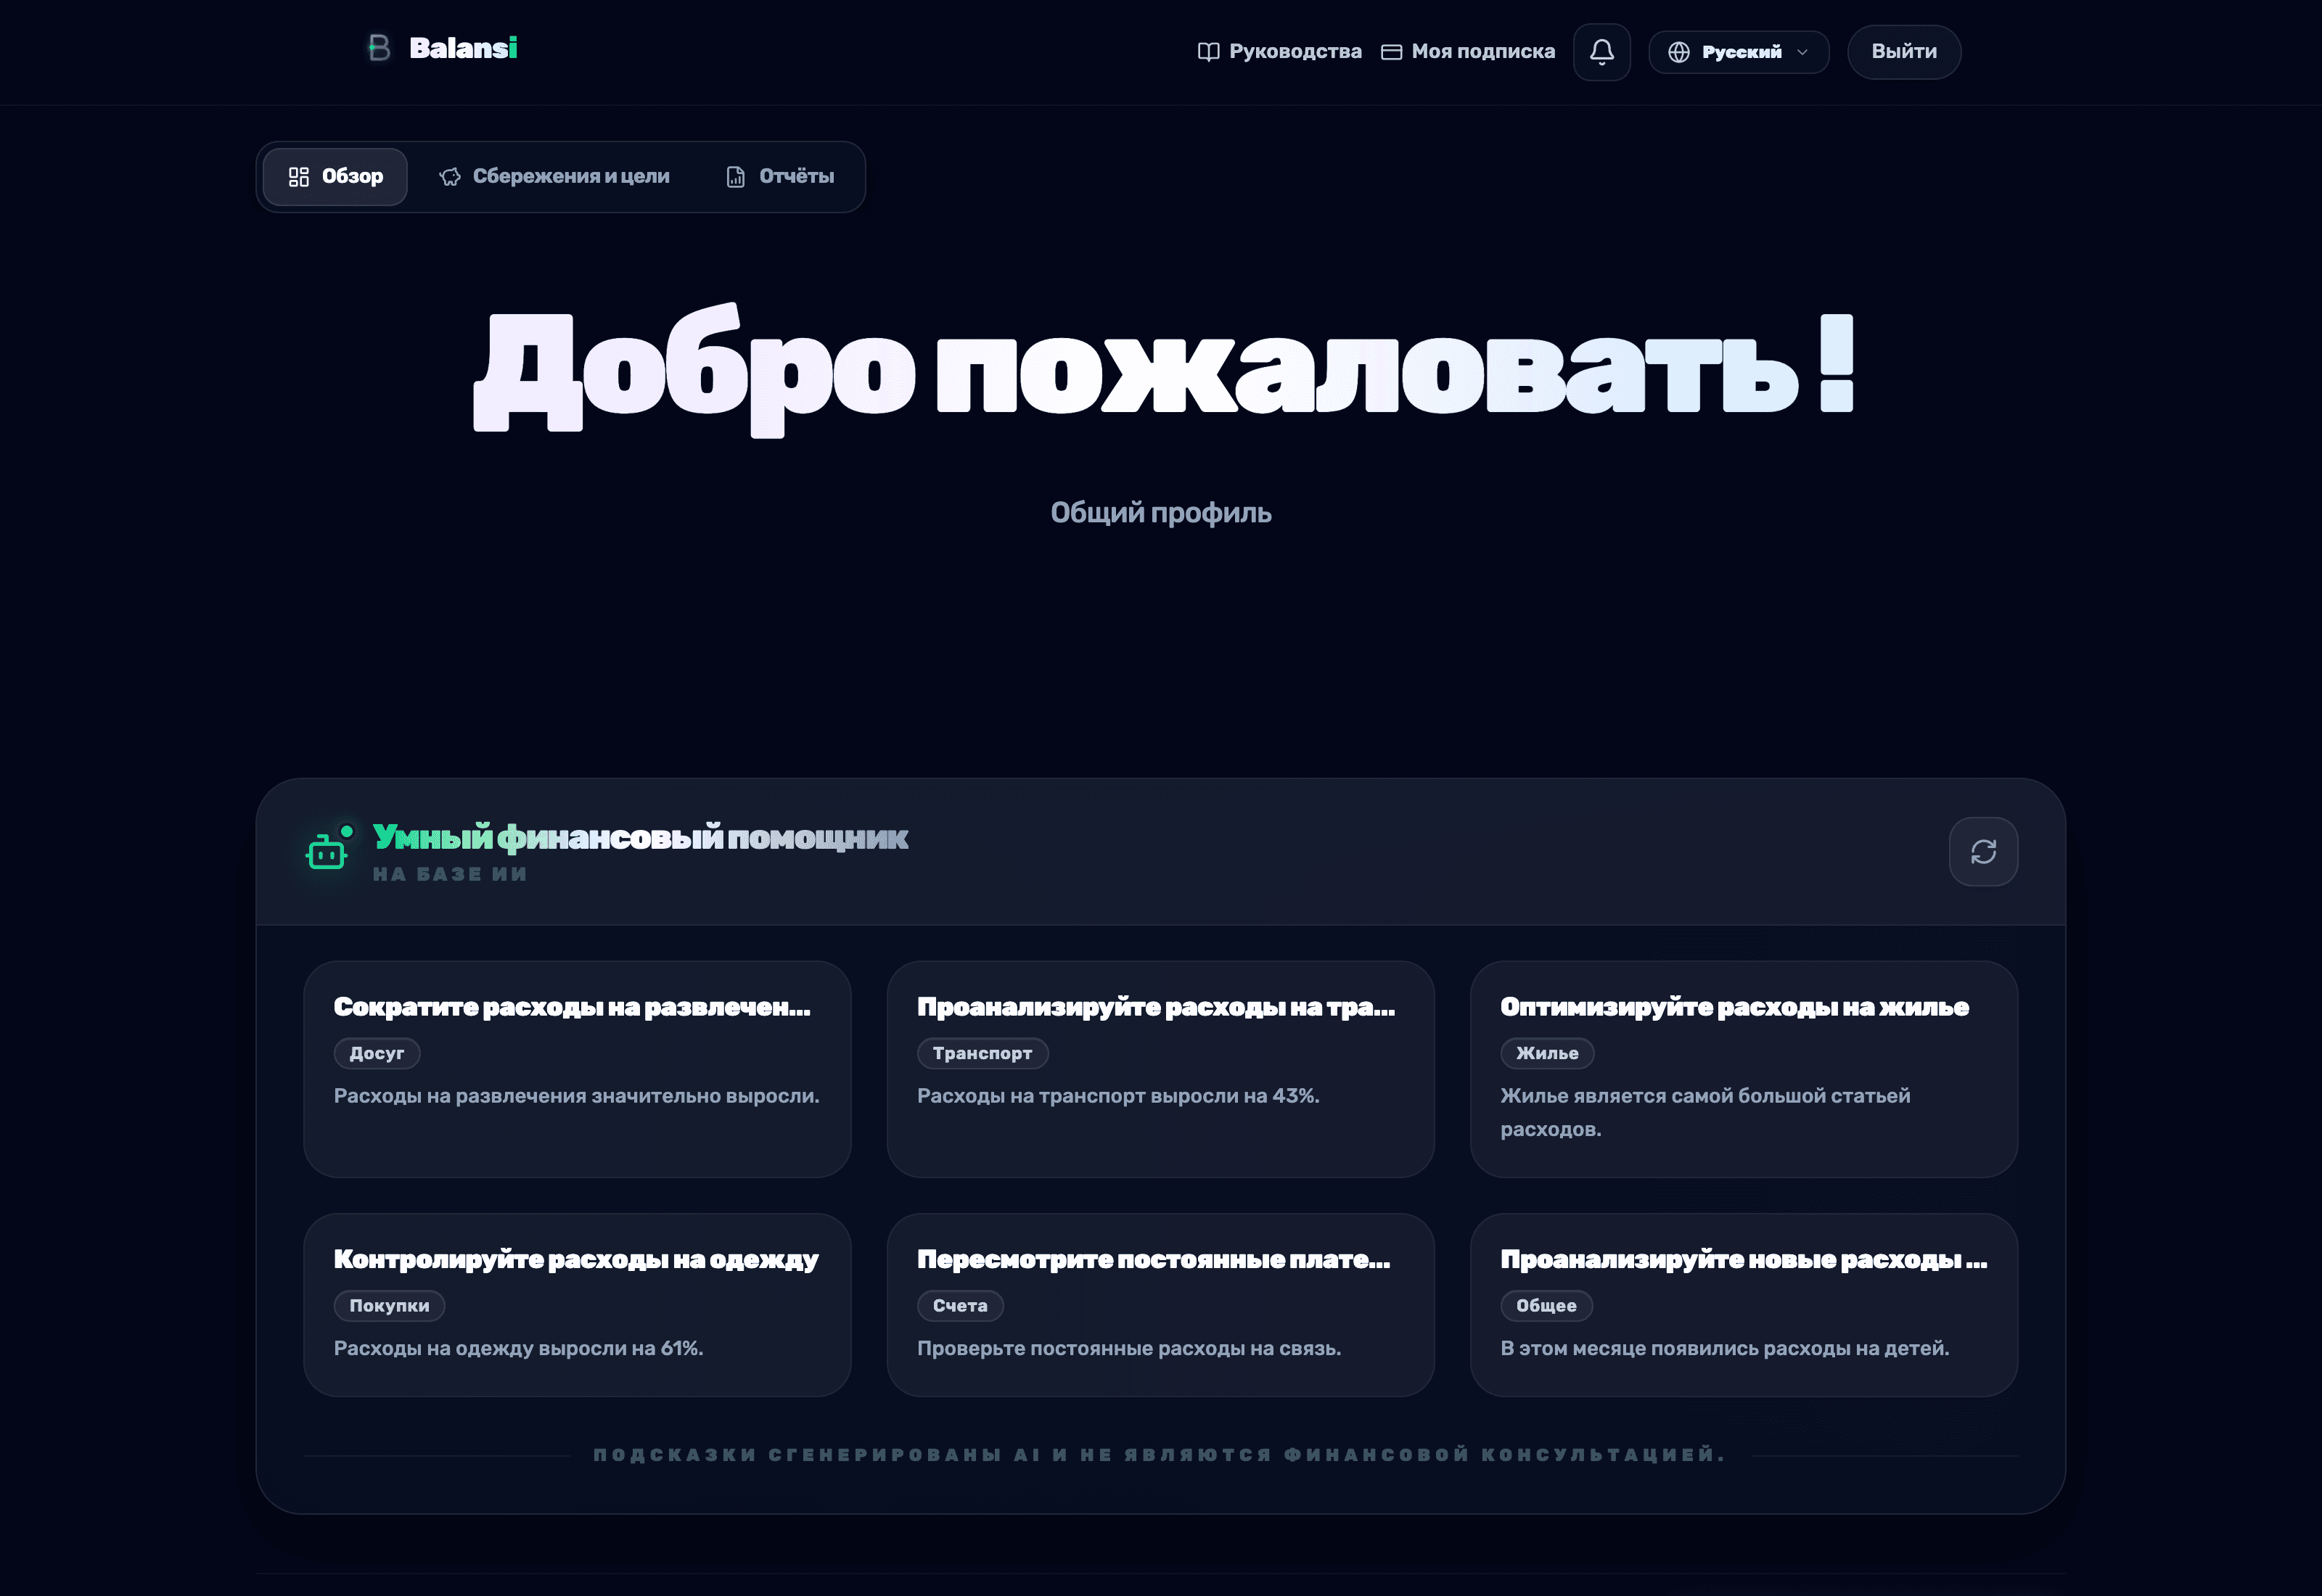
Task: Open the Оптимизируйте расходы на жилье card
Action: point(1743,1069)
